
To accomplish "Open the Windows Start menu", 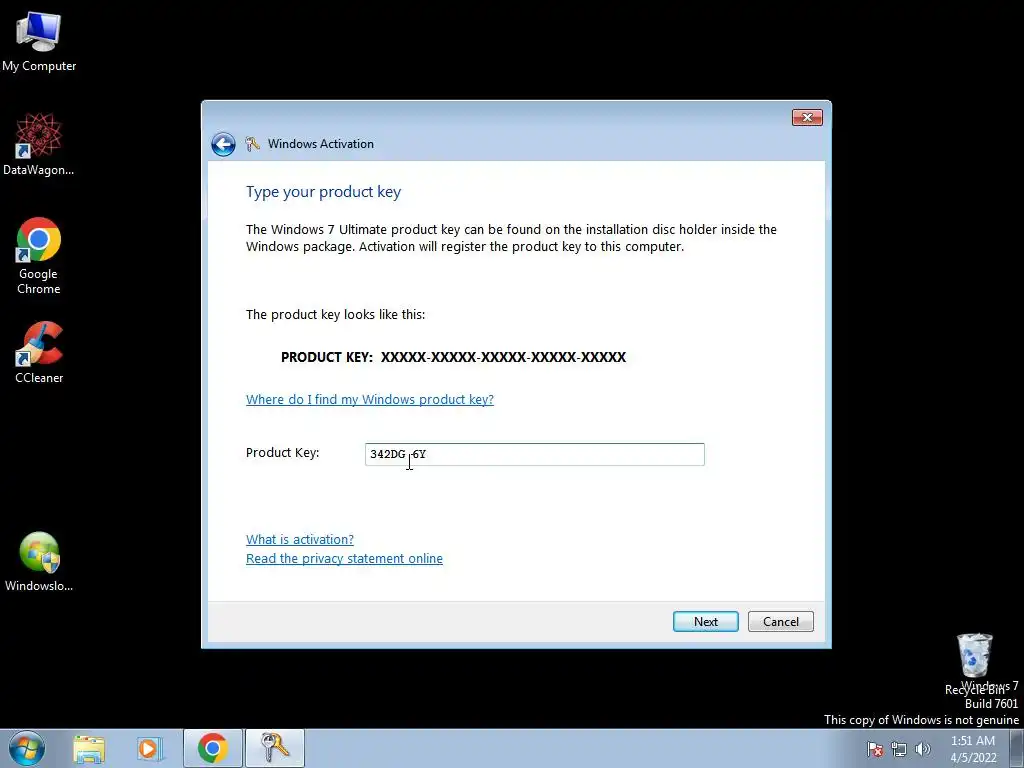I will pyautogui.click(x=27, y=748).
